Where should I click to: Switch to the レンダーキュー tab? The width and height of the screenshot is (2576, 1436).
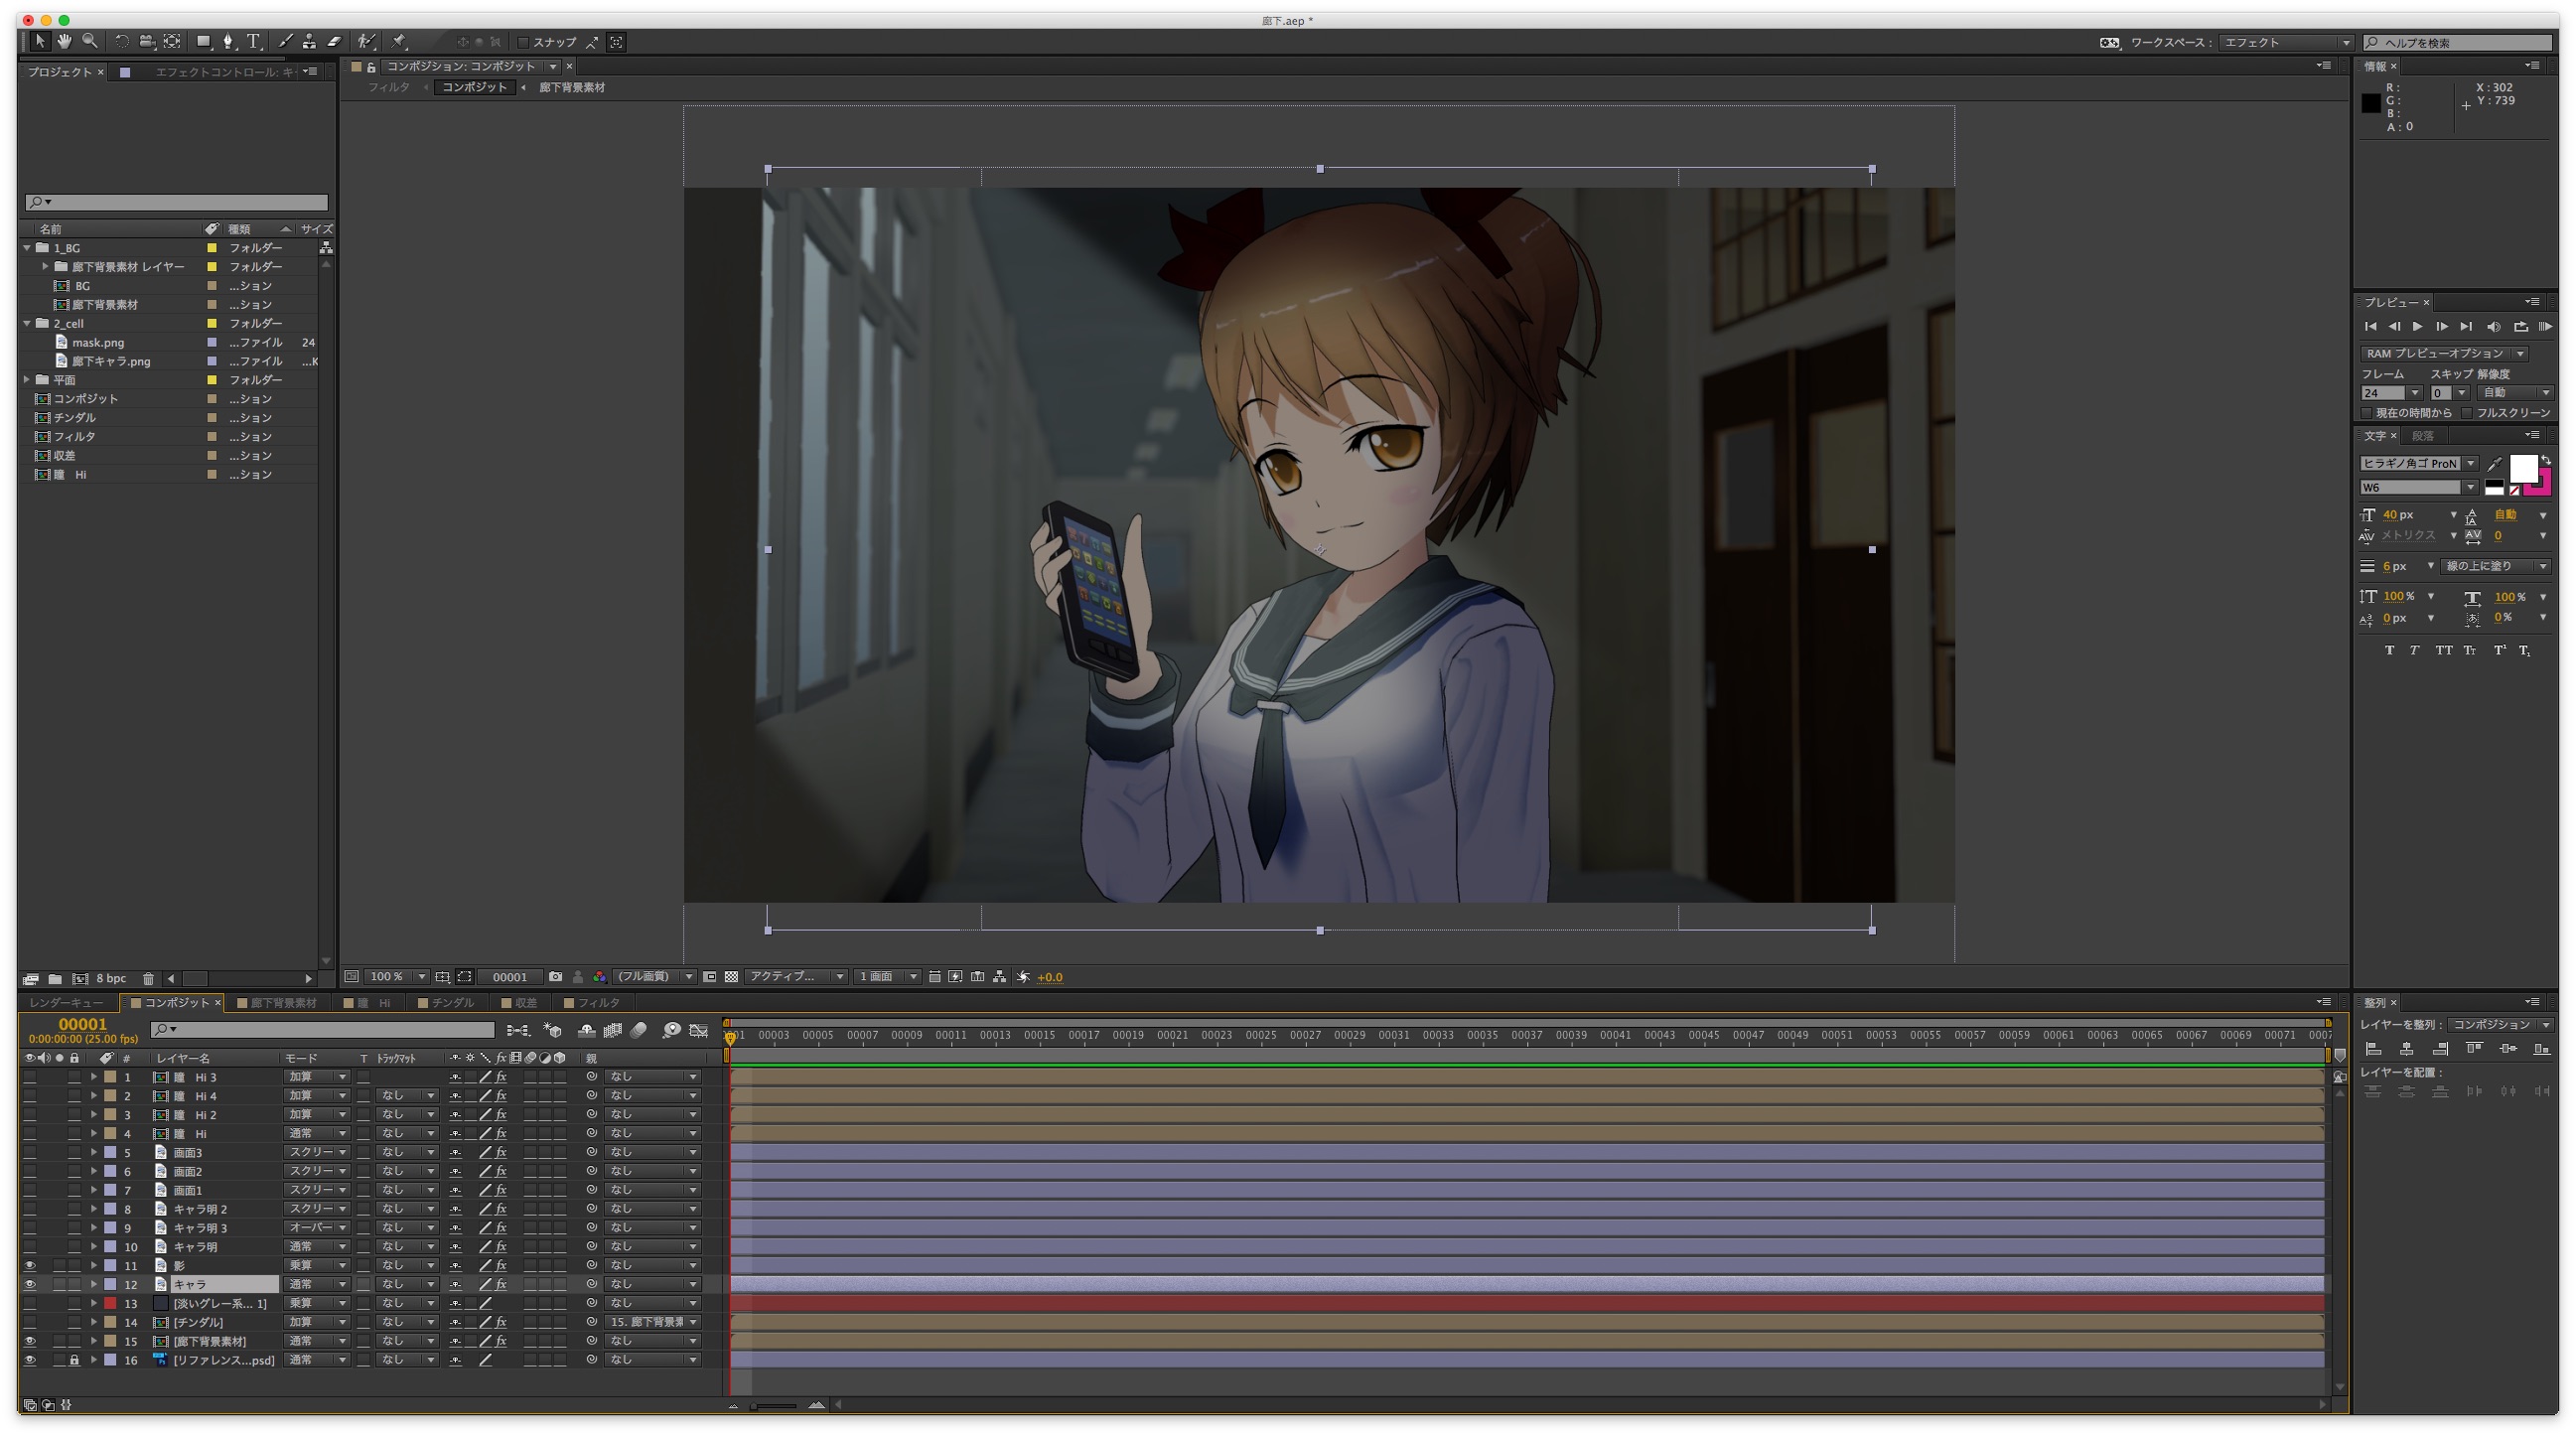point(66,1002)
